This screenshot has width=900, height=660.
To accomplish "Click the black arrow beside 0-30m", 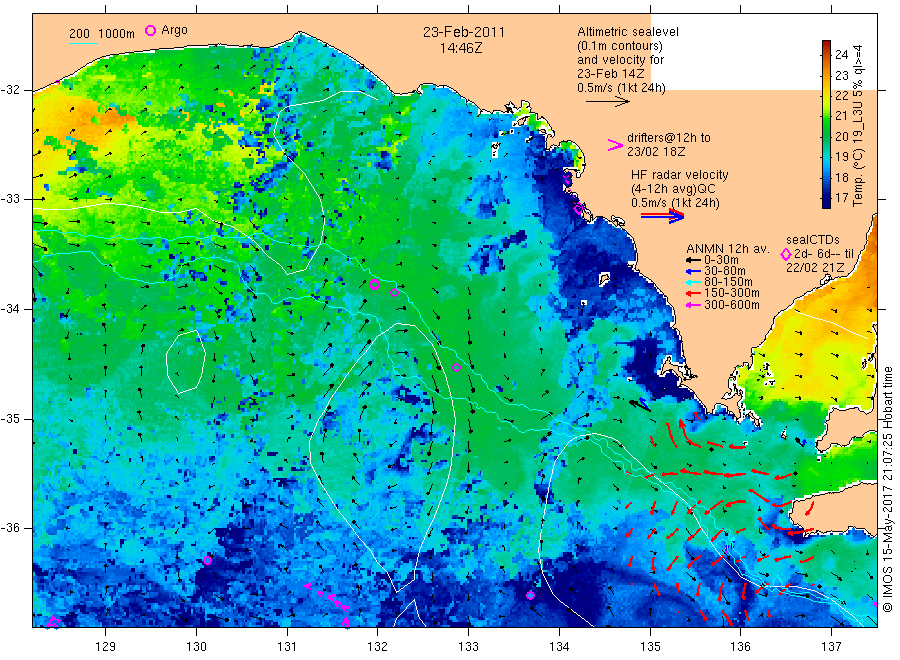I will tap(694, 260).
